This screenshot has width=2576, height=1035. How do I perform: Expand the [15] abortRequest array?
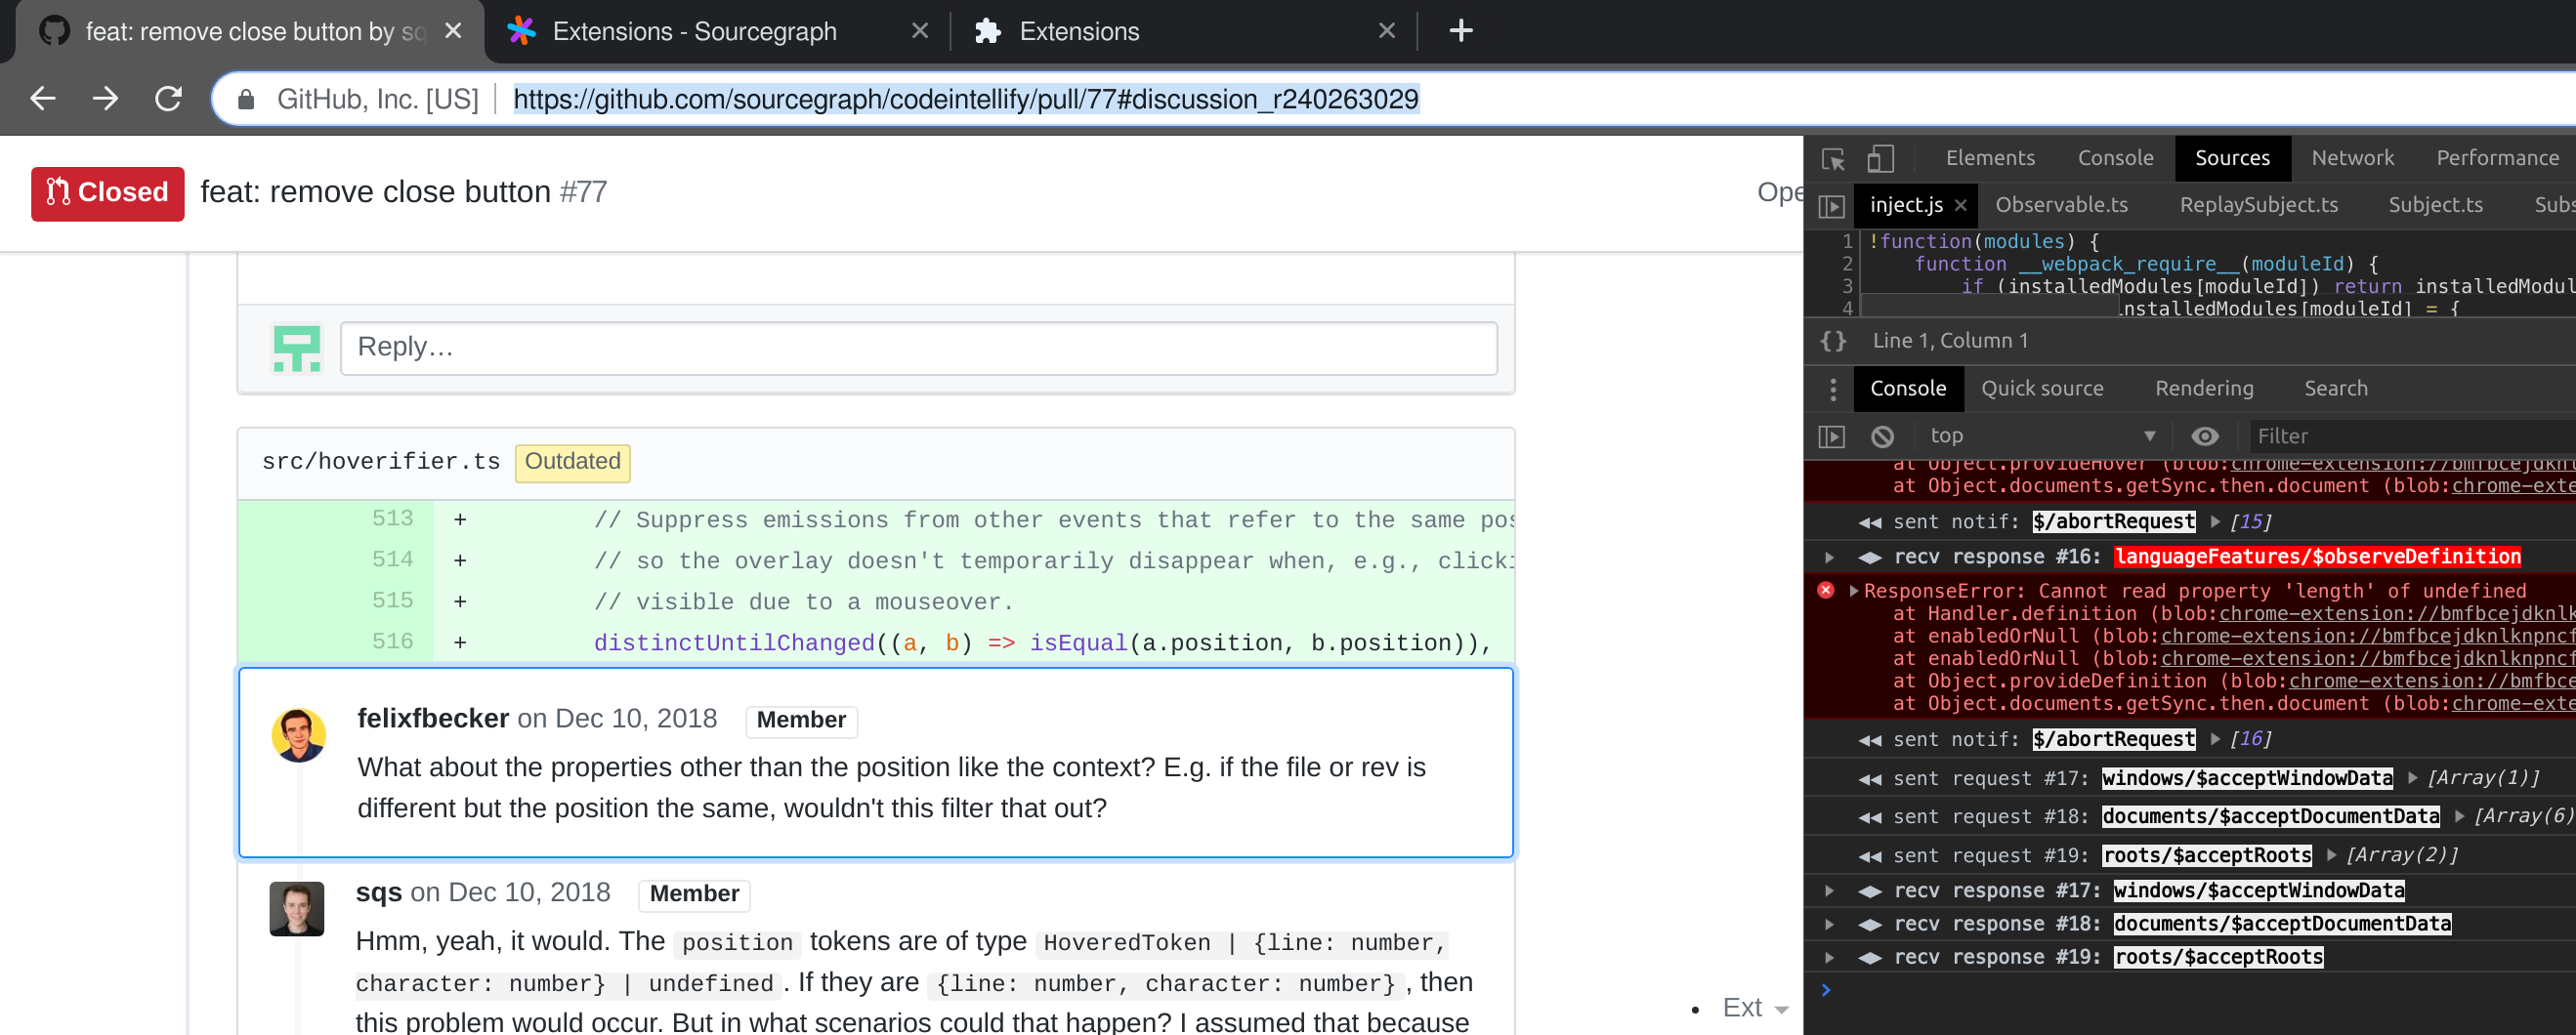2215,521
